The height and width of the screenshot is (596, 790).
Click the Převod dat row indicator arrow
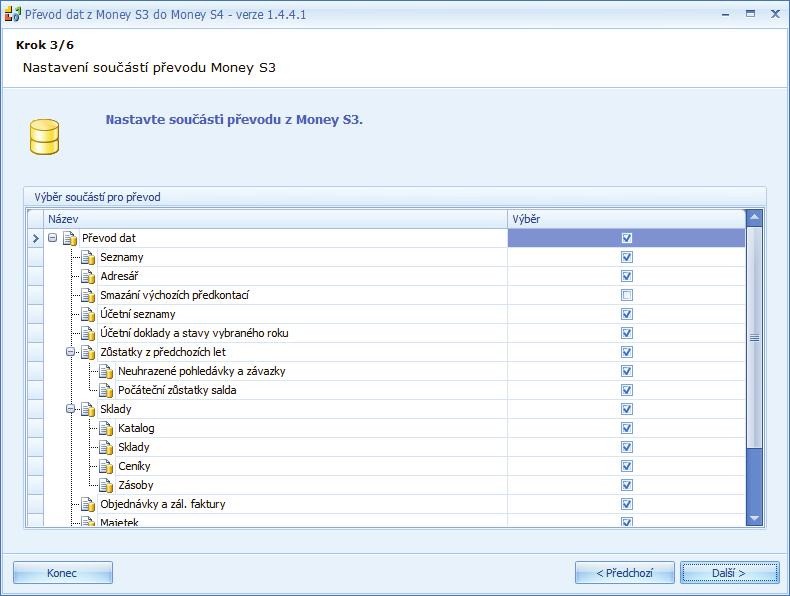(35, 238)
